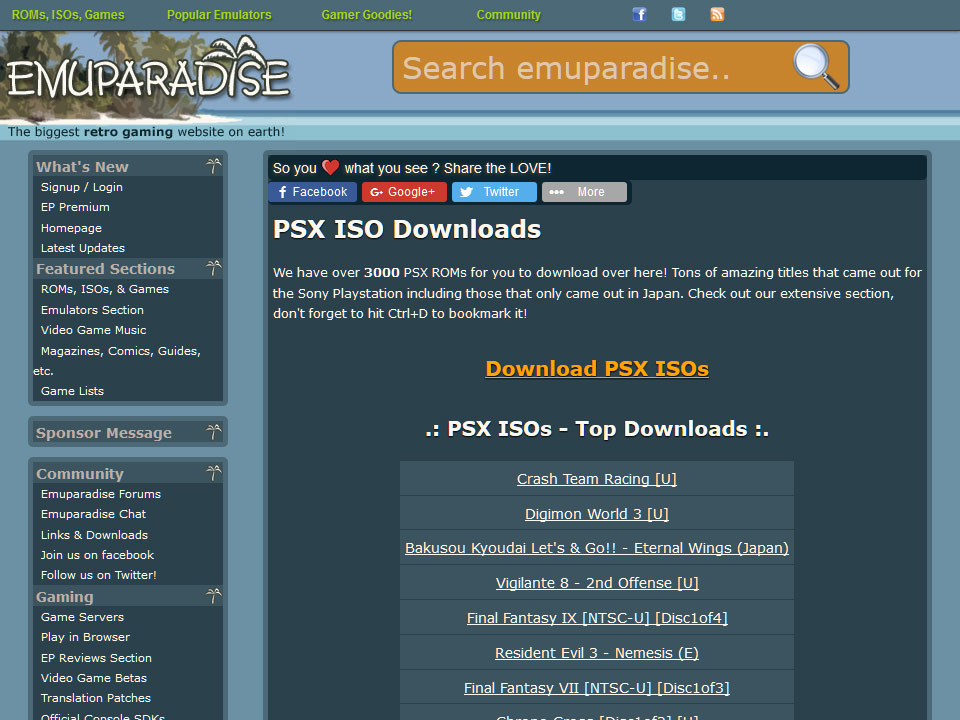Open the More share options button
Viewport: 960px width, 720px height.
(x=584, y=192)
